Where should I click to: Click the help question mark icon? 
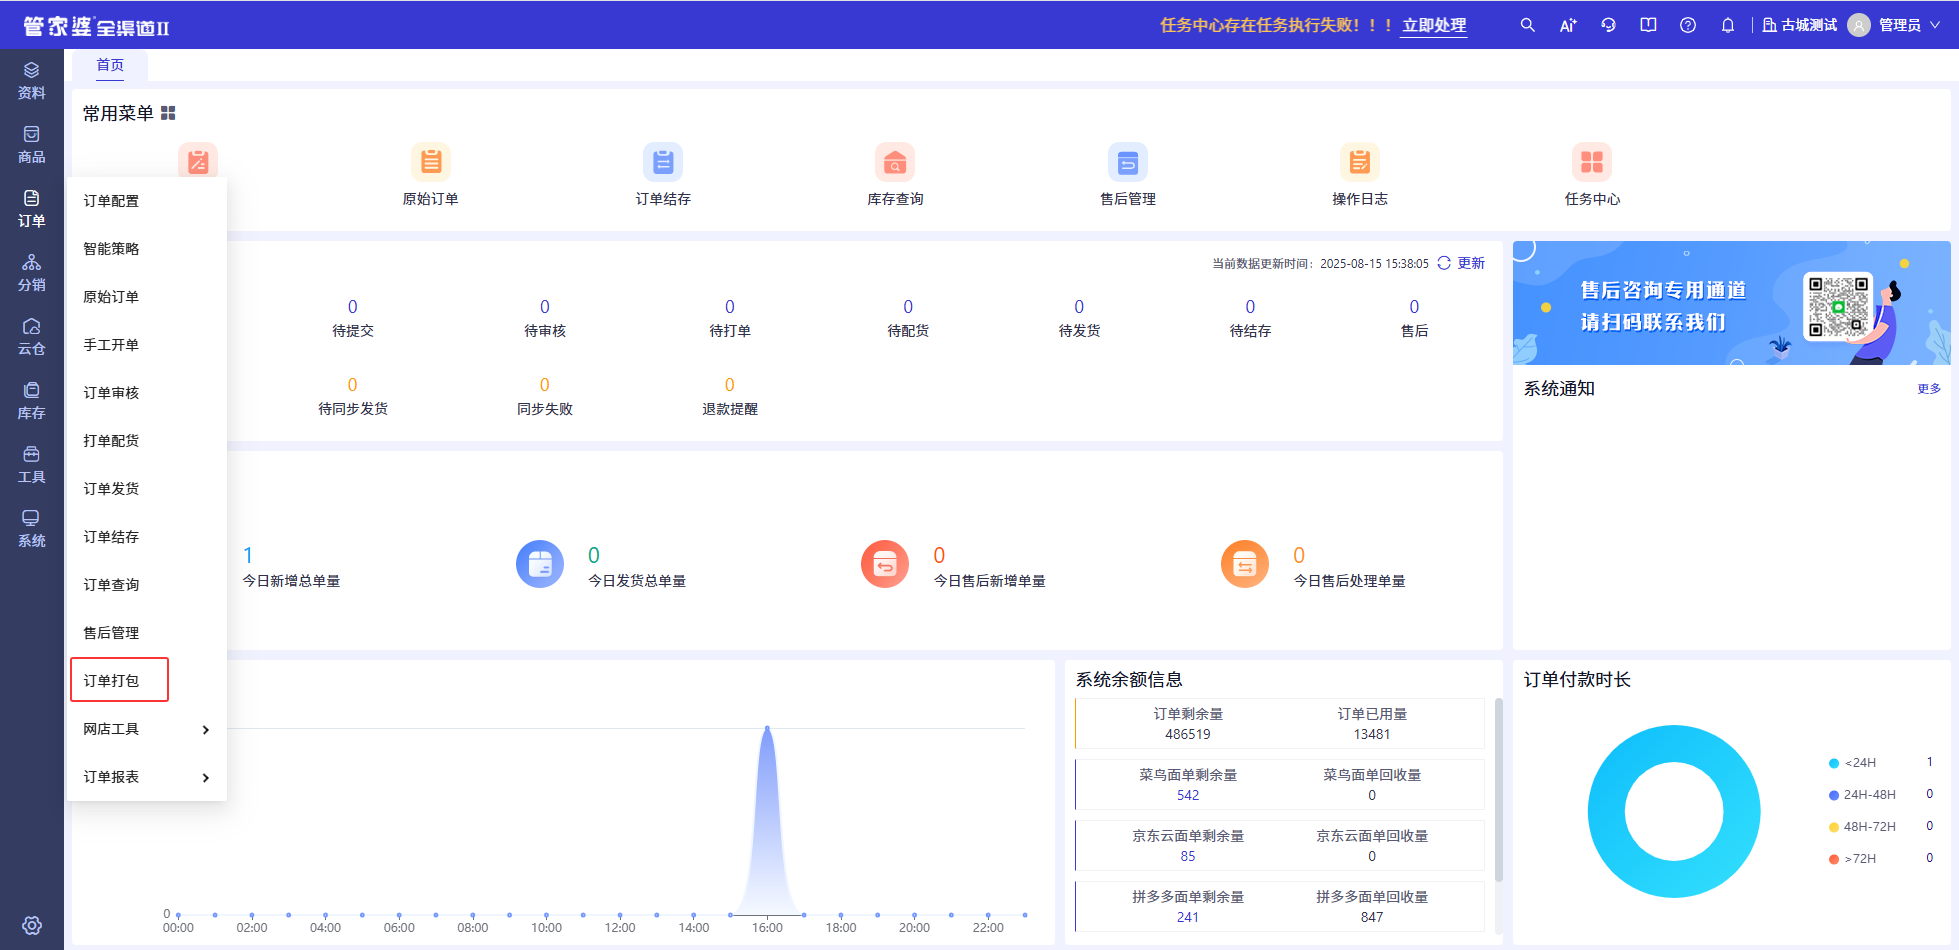1688,25
